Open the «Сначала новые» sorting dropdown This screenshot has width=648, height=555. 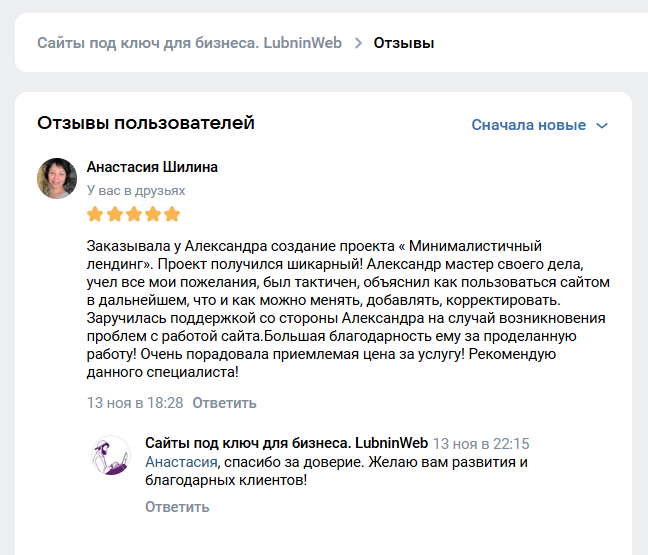pos(529,125)
